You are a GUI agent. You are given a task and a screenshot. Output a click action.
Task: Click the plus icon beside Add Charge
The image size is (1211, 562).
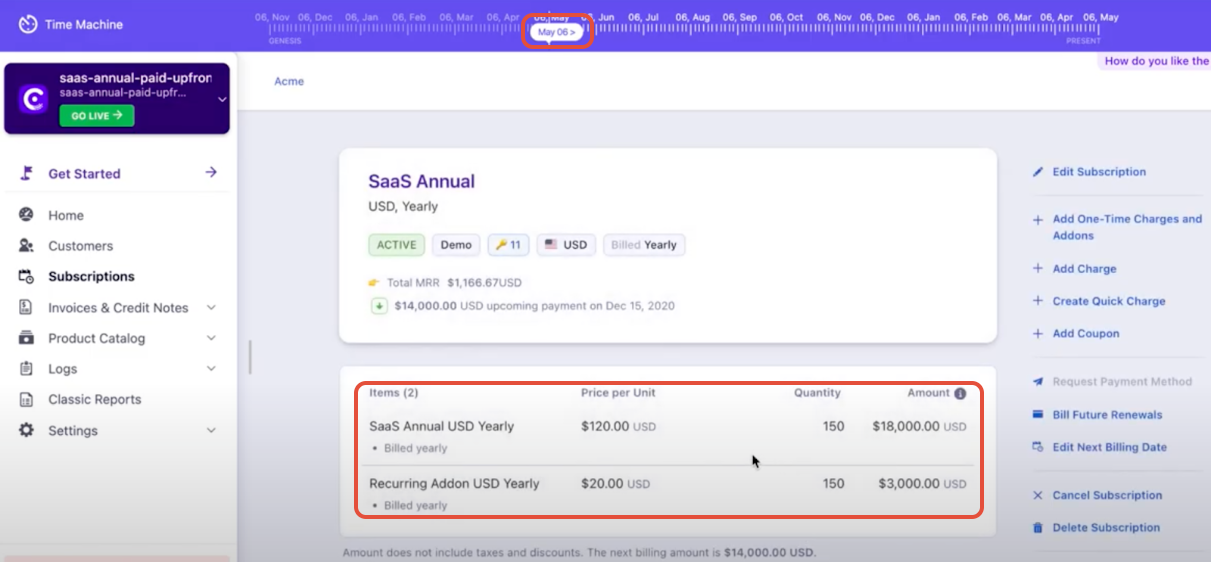(x=1038, y=268)
